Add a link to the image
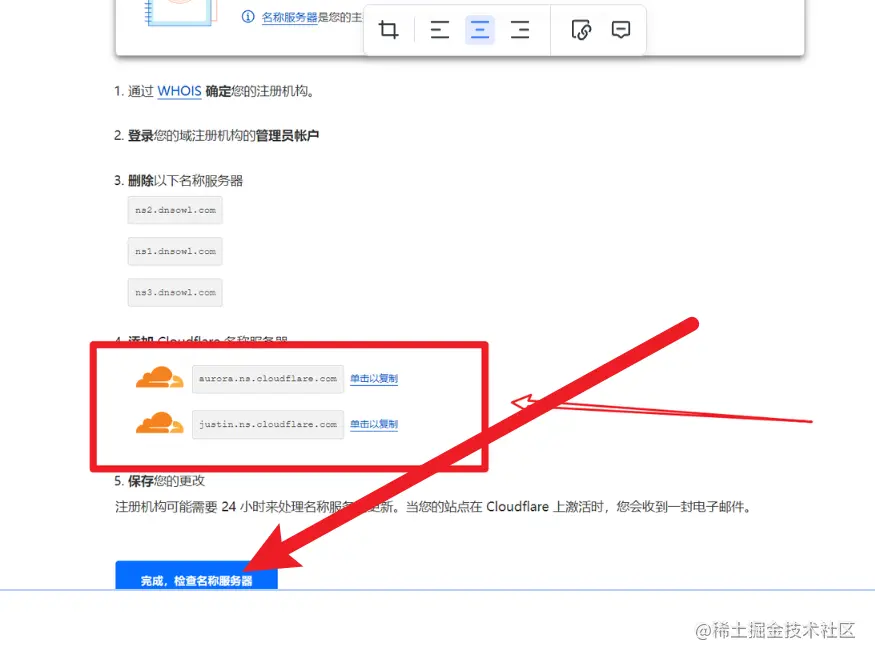This screenshot has width=875, height=660. [581, 30]
